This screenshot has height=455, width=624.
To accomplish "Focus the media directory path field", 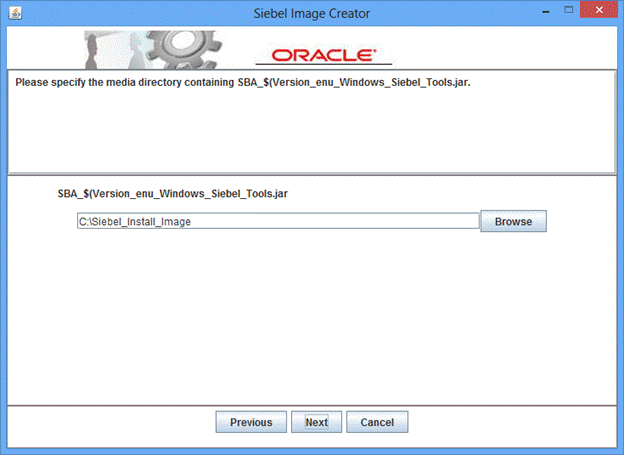I will (278, 221).
